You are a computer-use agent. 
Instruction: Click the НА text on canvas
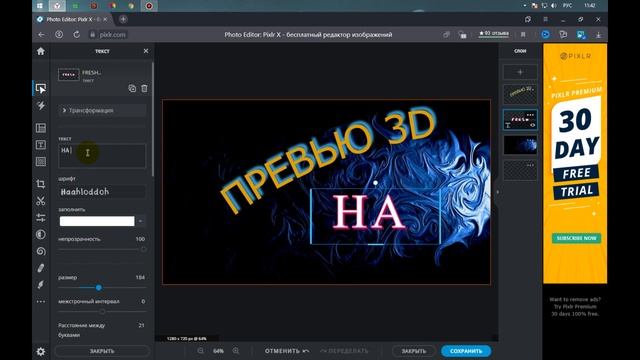370,213
